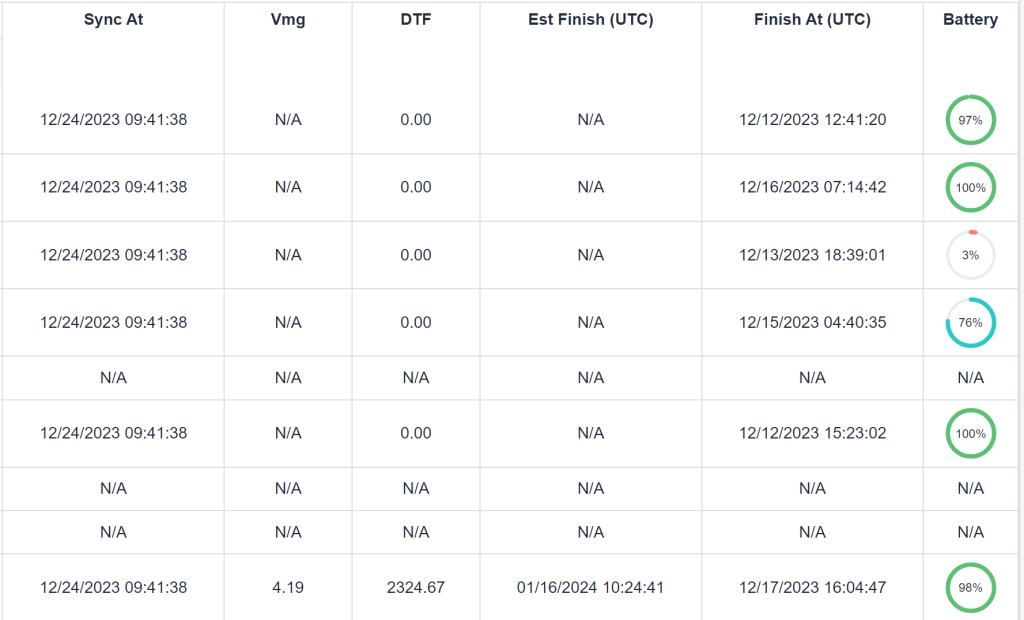The height and width of the screenshot is (620, 1024).
Task: Click est finish 01/16/2024 10:24:41
Action: (590, 587)
